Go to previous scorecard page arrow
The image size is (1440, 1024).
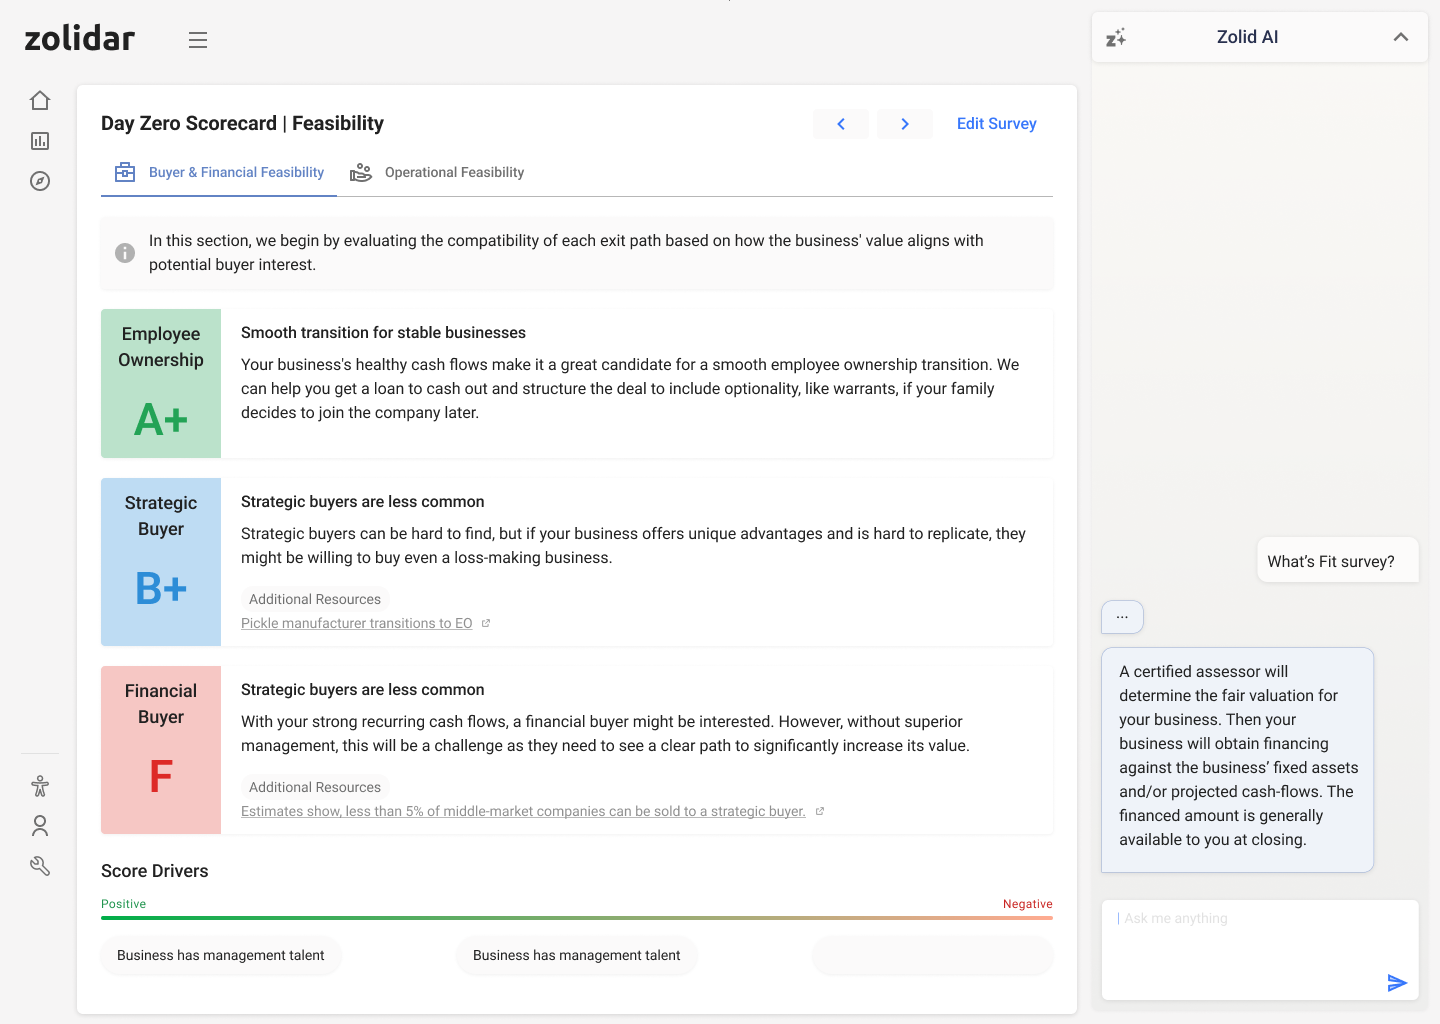(x=841, y=124)
